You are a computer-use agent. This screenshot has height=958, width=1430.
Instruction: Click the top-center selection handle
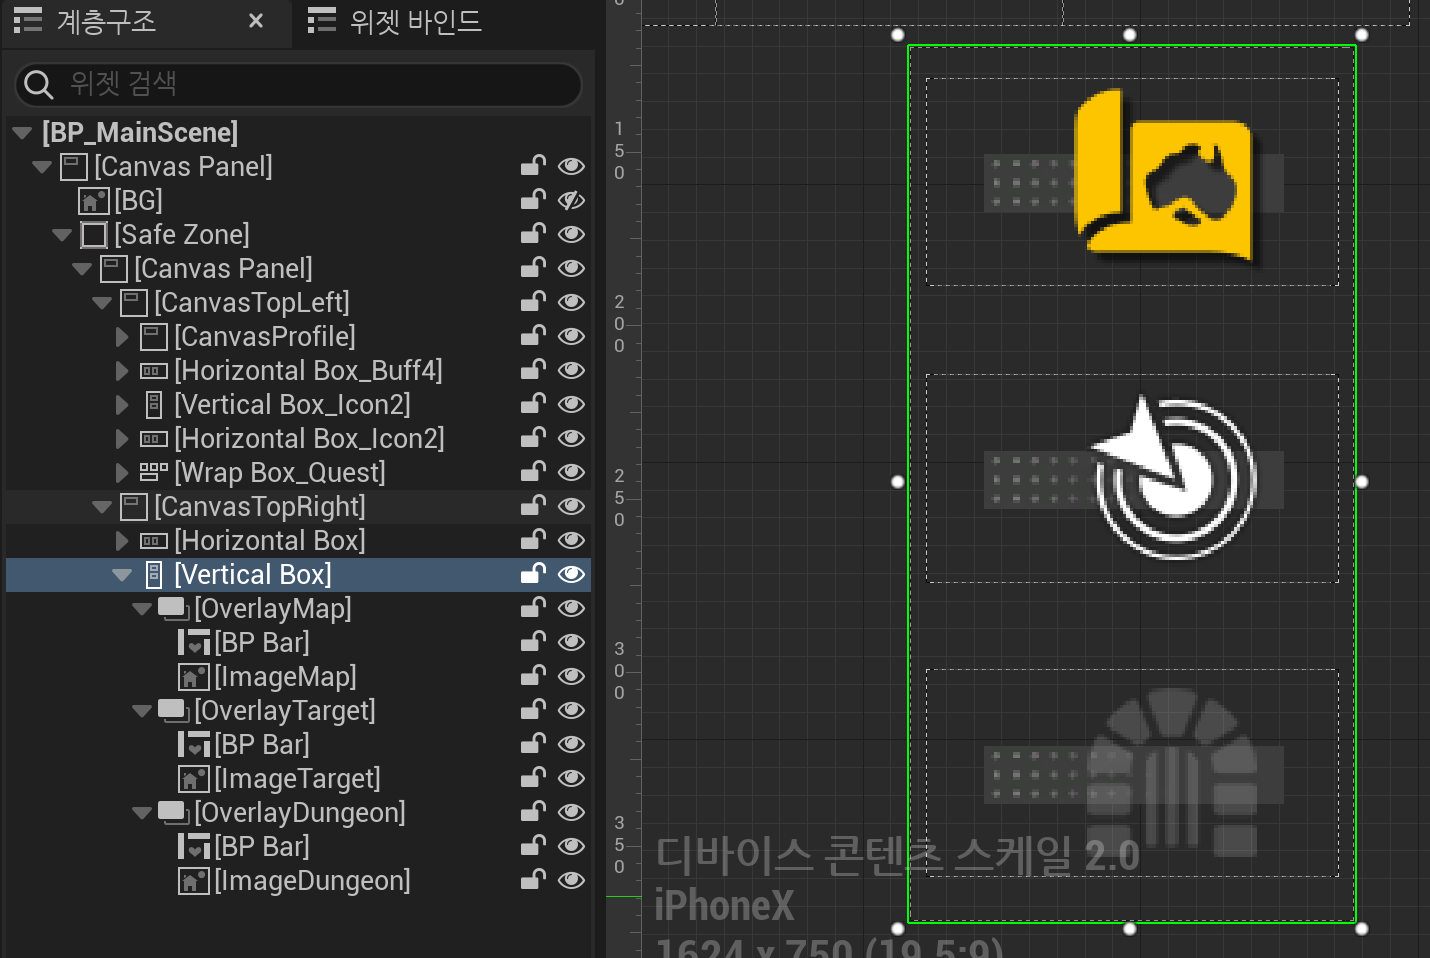pyautogui.click(x=1130, y=35)
